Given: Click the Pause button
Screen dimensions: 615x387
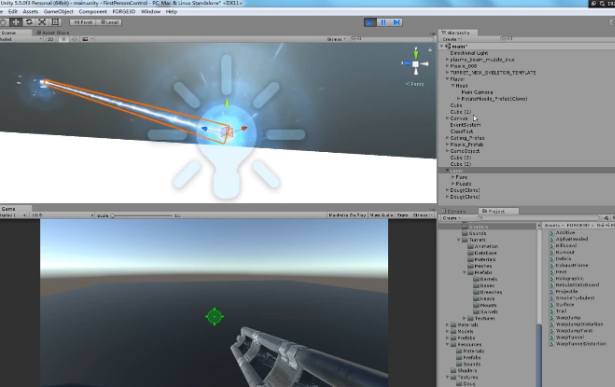Looking at the screenshot, I should click(x=383, y=22).
